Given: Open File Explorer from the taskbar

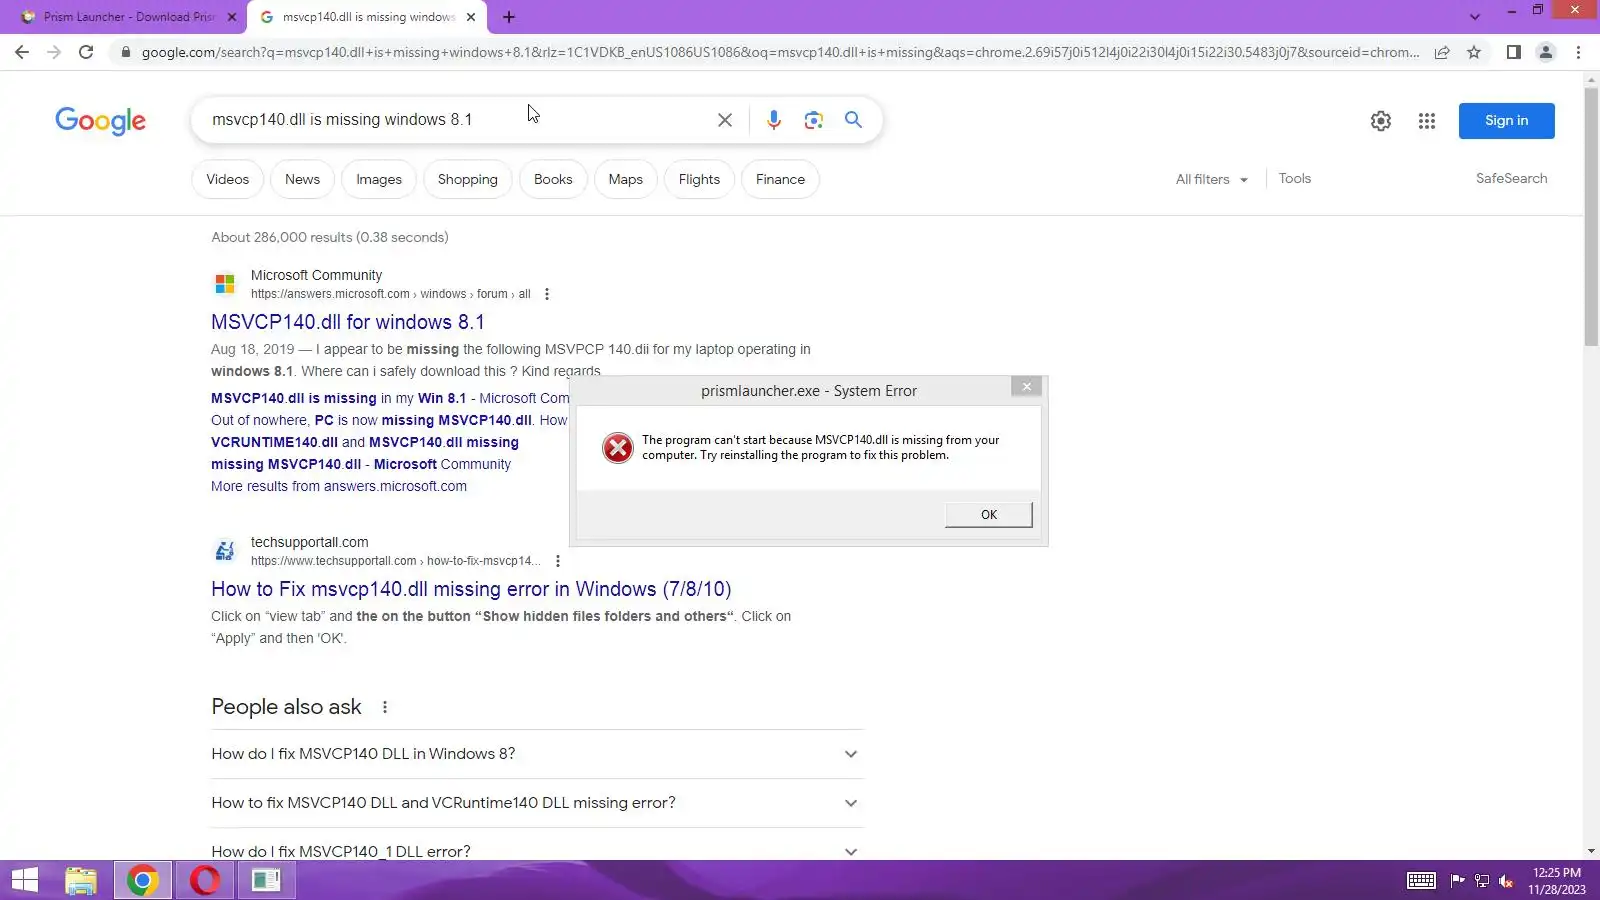Looking at the screenshot, I should (81, 880).
